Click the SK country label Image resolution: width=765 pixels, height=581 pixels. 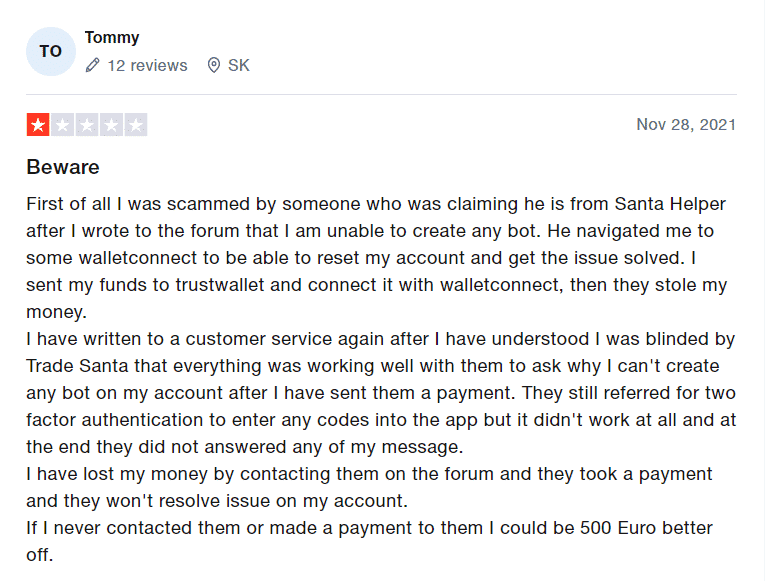coord(239,65)
